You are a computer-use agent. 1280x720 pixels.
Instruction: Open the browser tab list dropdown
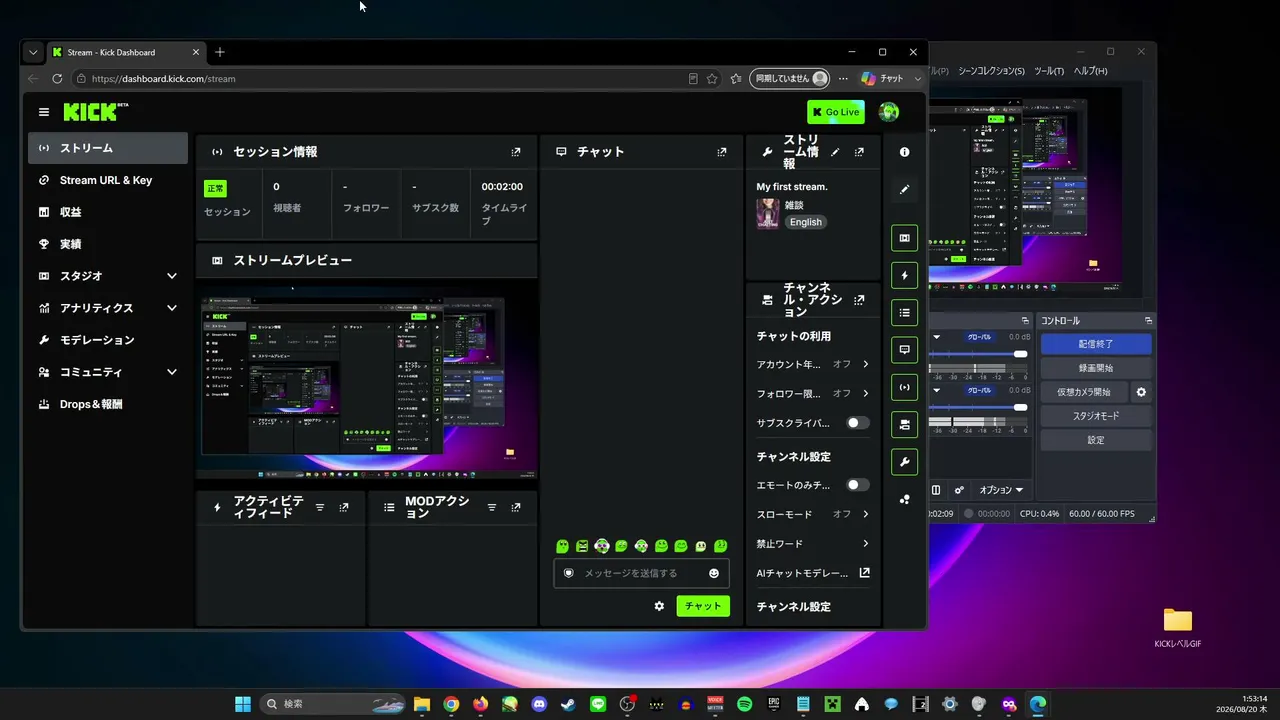[33, 52]
